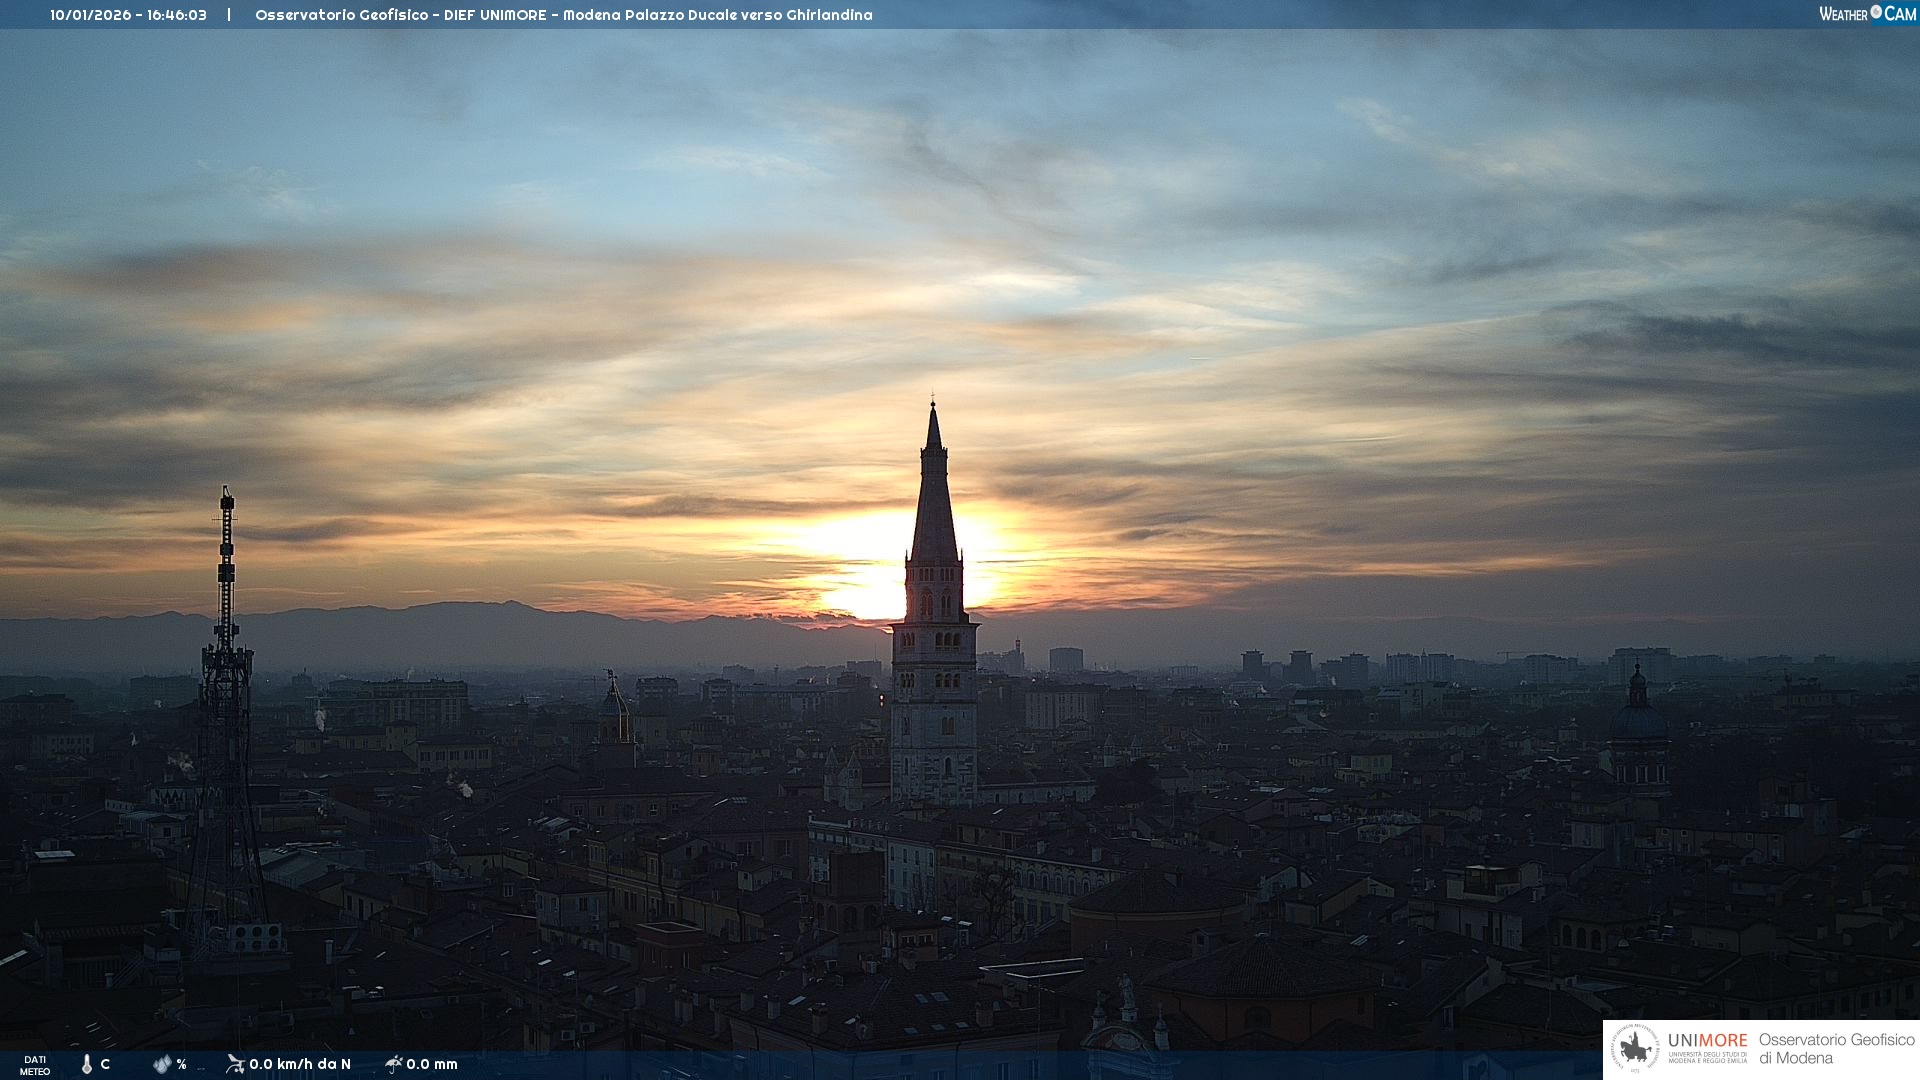Click the humidity percent symbol
1920x1080 pixels.
[181, 1064]
